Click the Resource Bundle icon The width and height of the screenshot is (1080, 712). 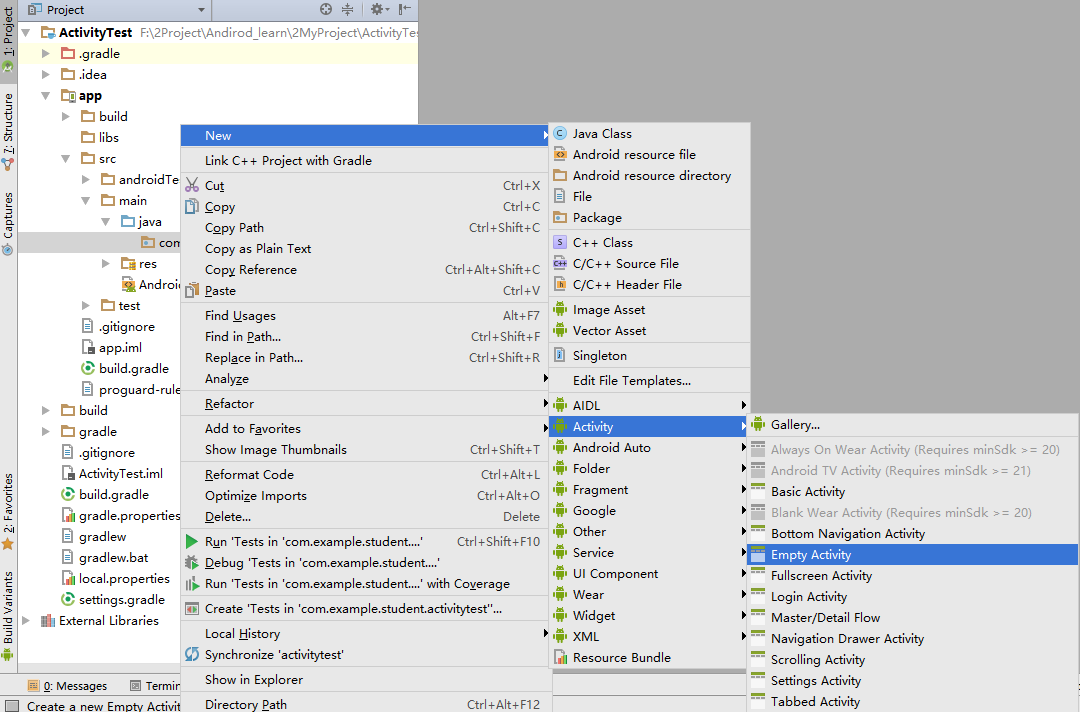pyautogui.click(x=561, y=658)
